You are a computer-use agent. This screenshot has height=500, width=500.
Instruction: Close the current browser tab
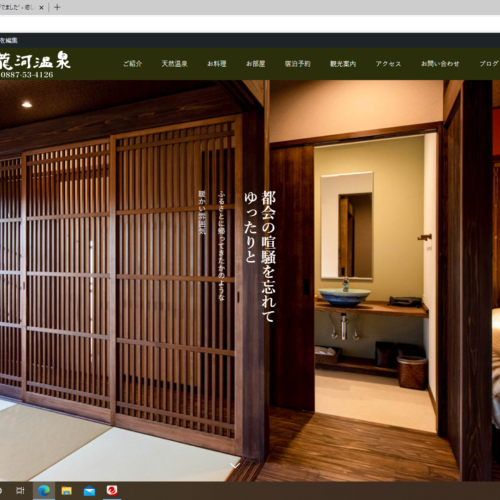coord(41,7)
